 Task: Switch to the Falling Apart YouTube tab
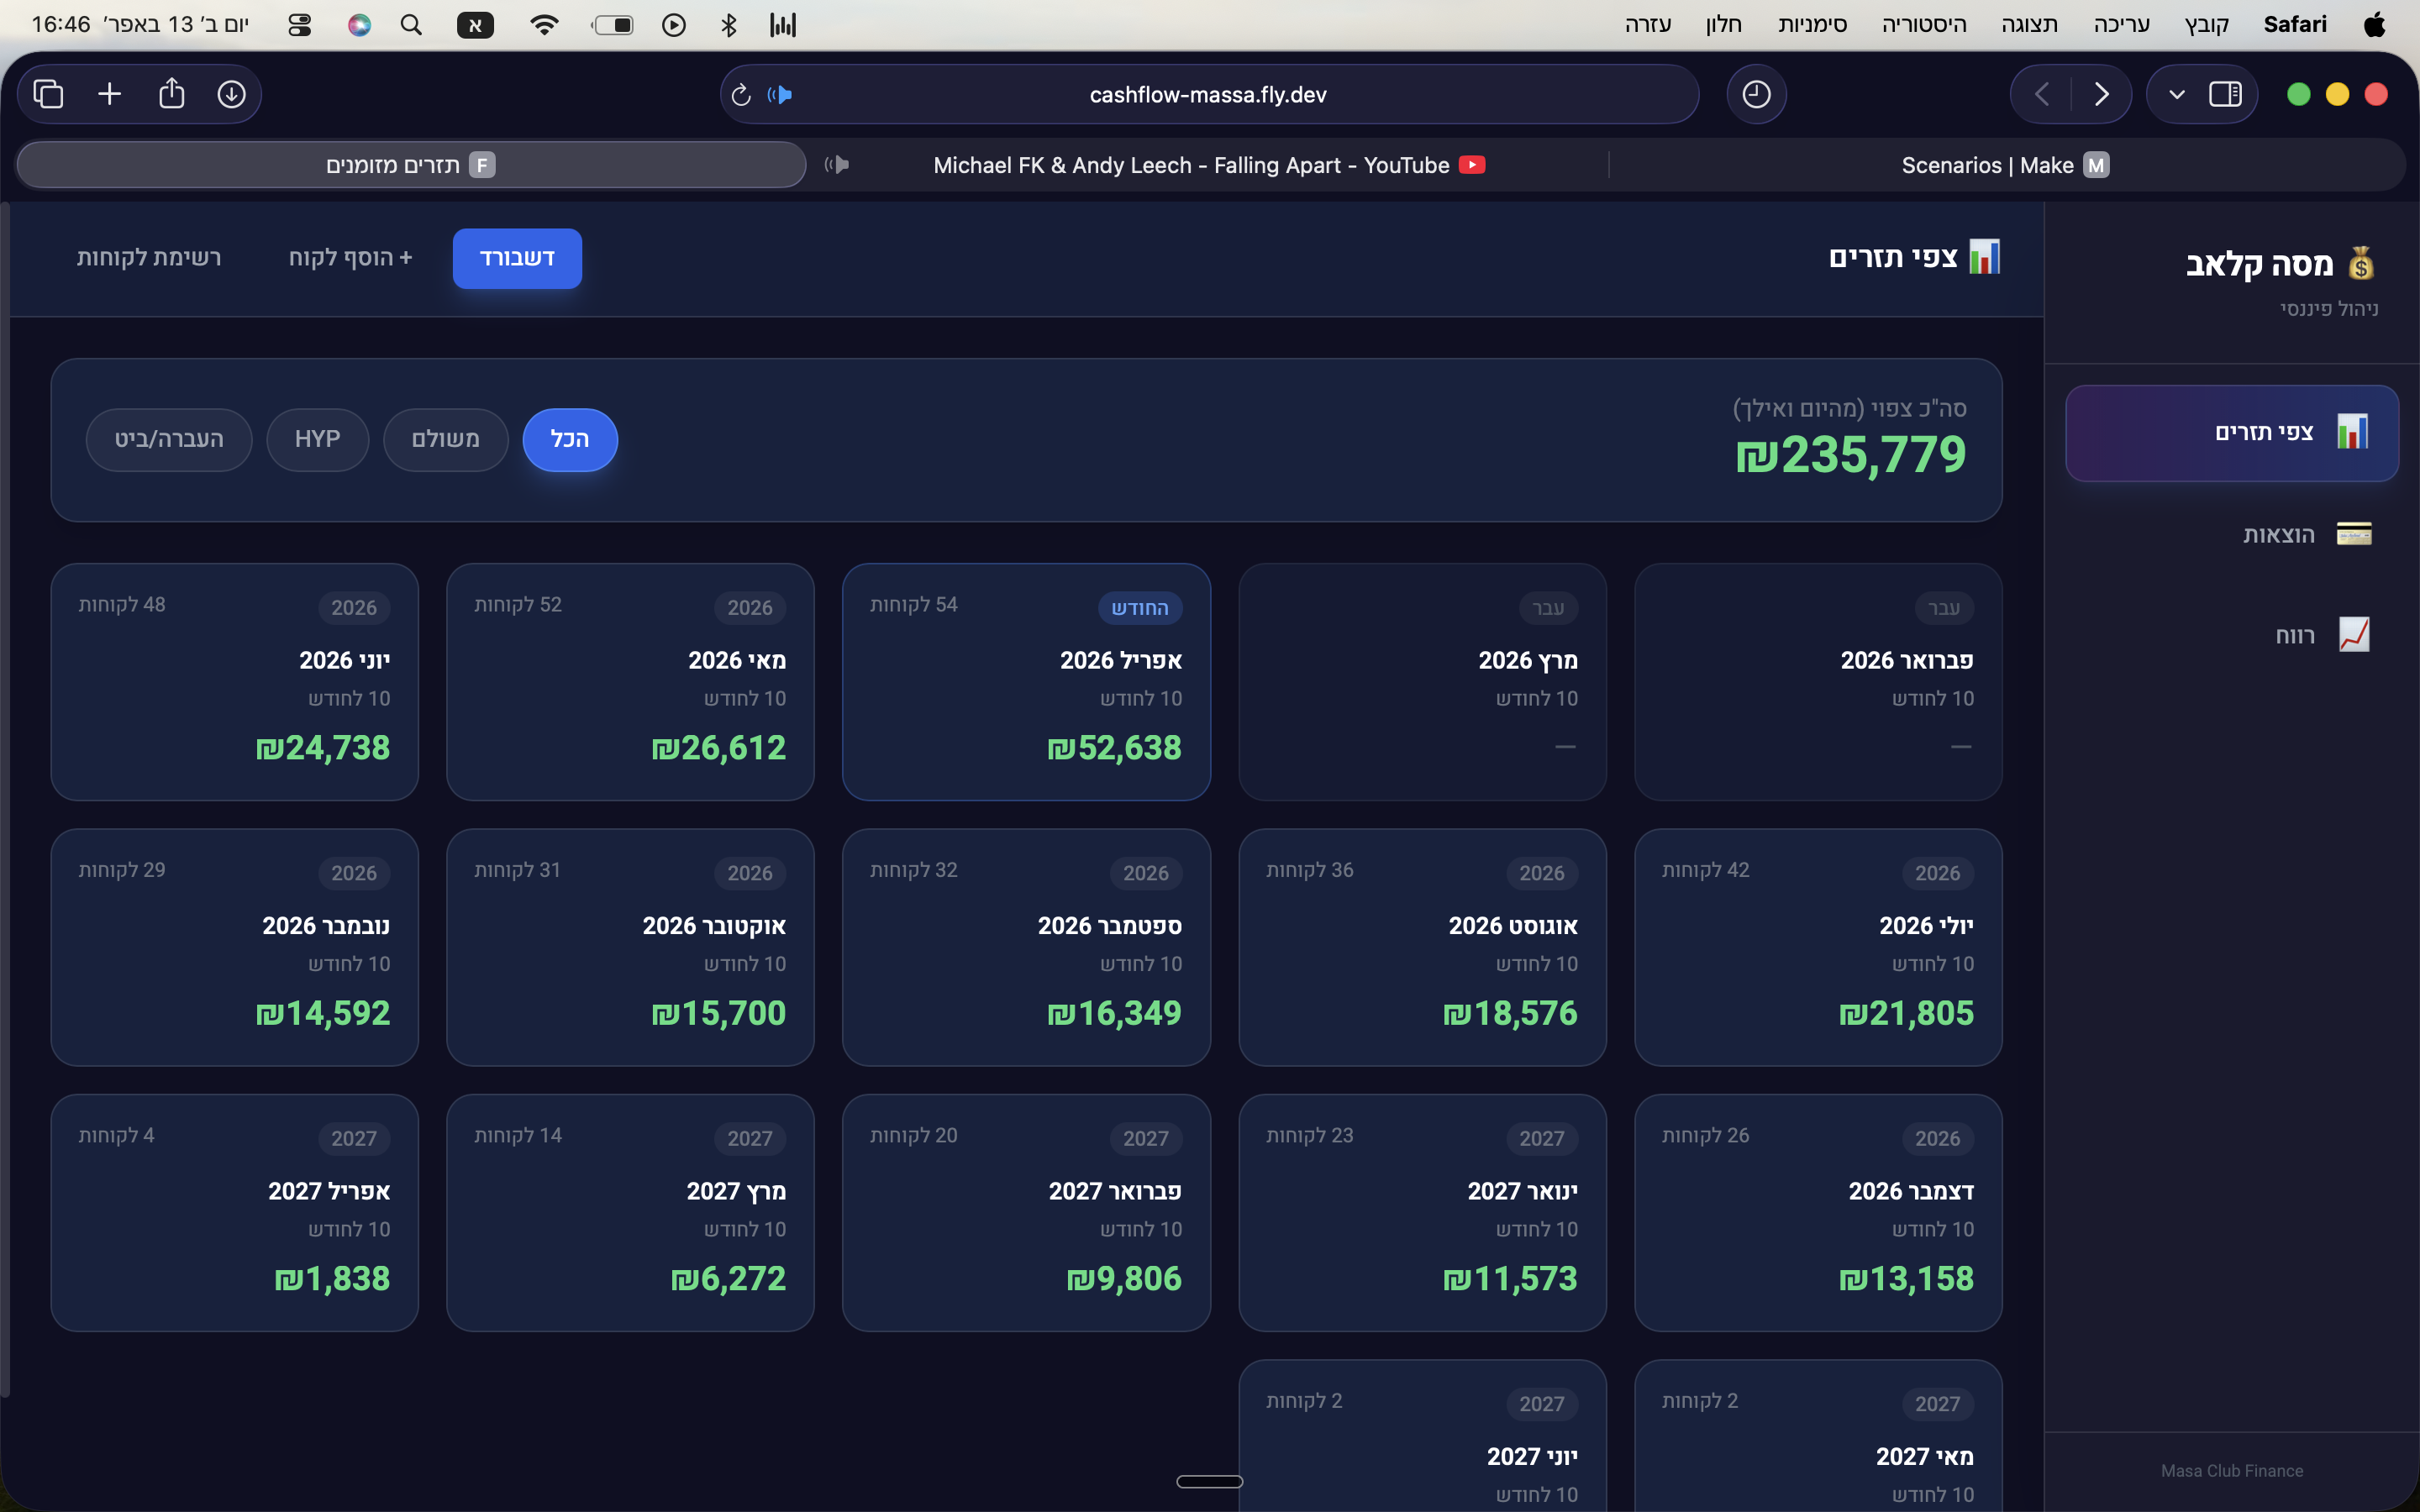1208,165
